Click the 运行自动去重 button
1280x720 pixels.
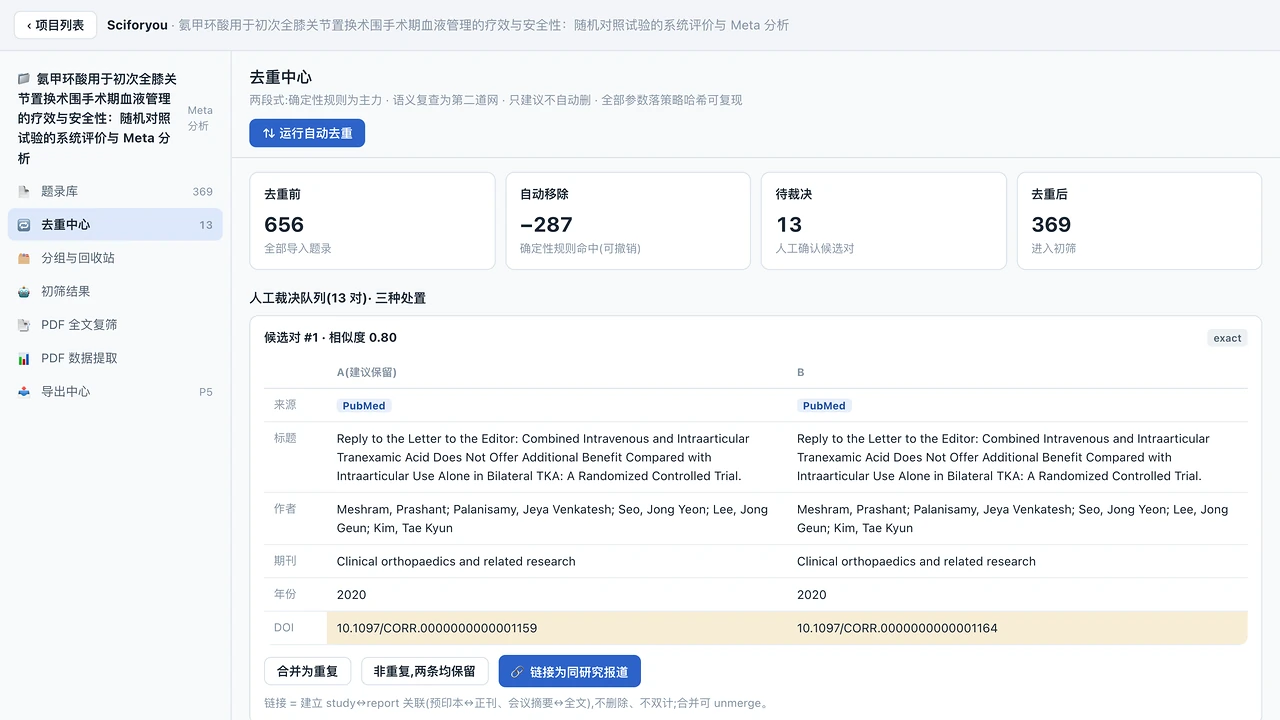click(x=307, y=133)
